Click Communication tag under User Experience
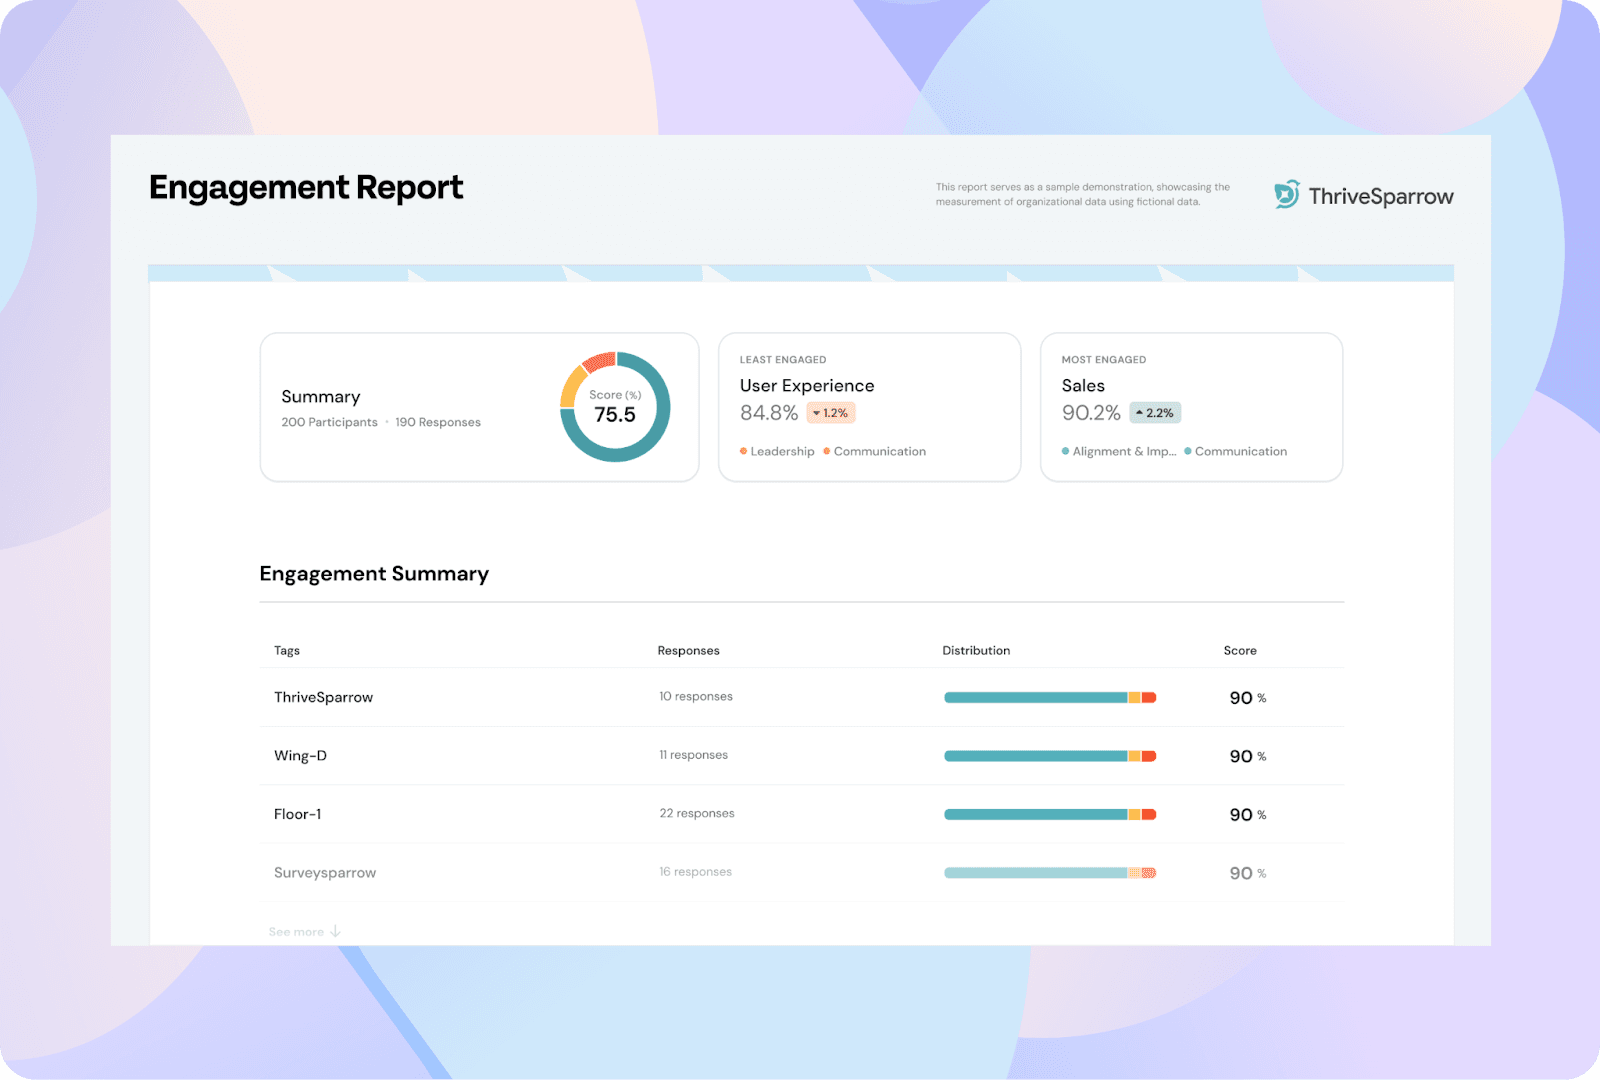This screenshot has height=1080, width=1600. (x=879, y=452)
